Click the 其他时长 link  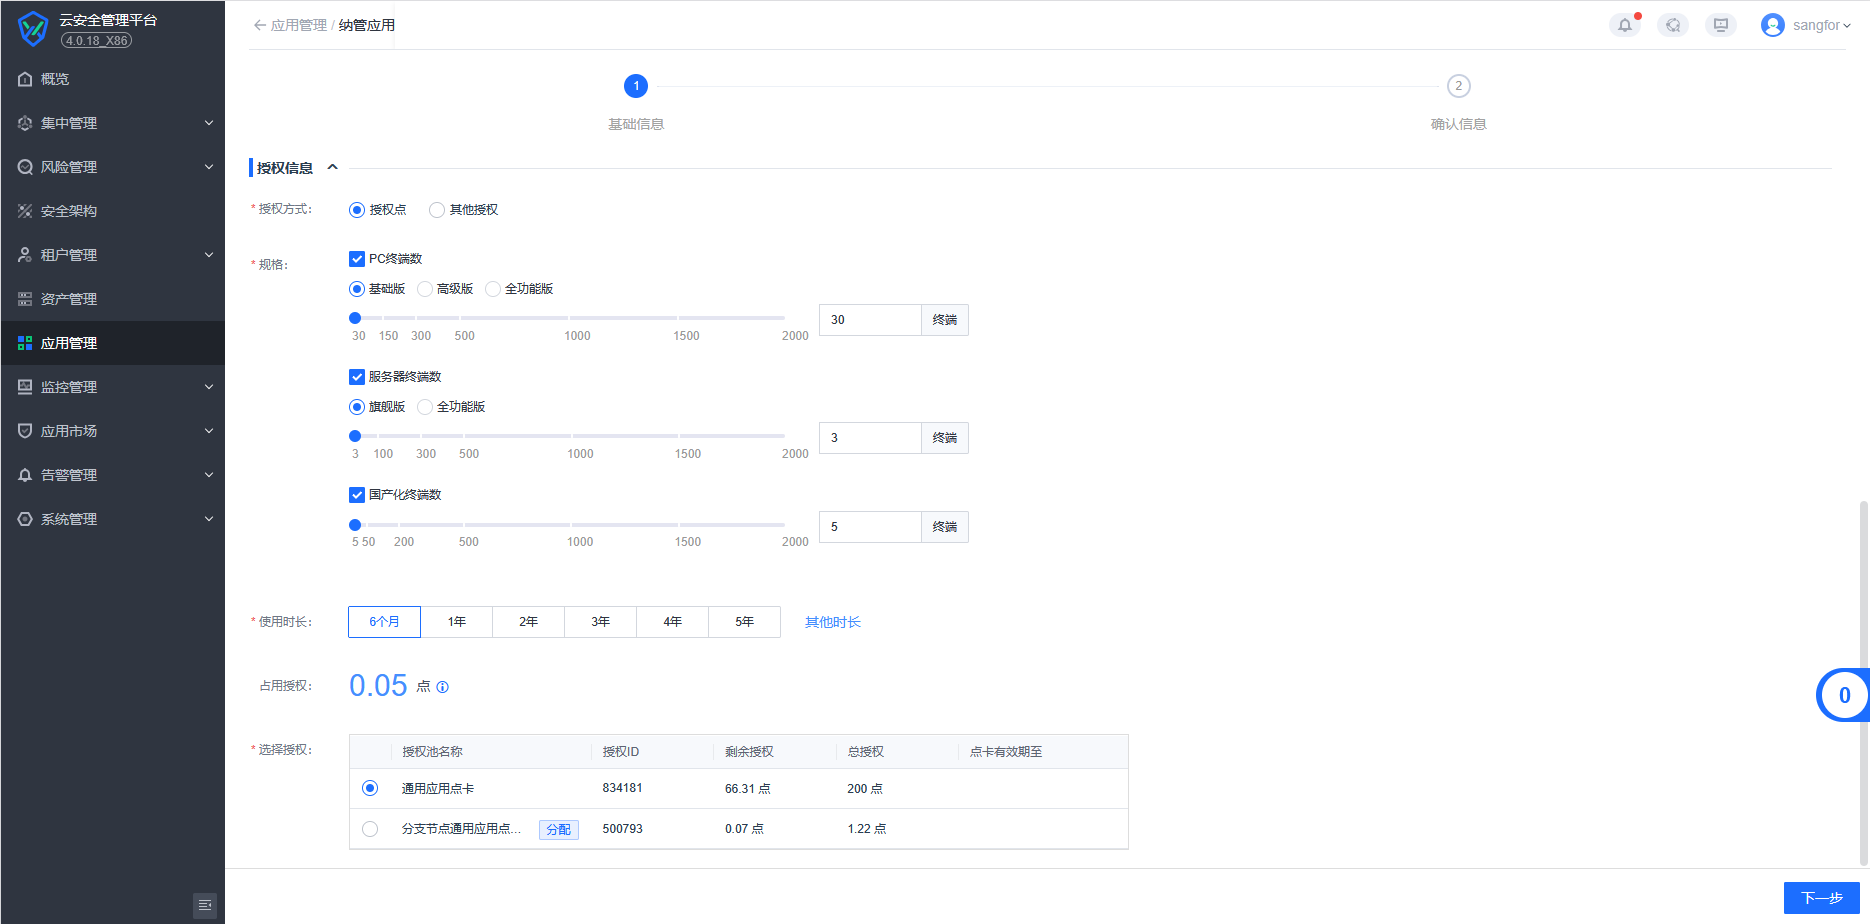832,622
